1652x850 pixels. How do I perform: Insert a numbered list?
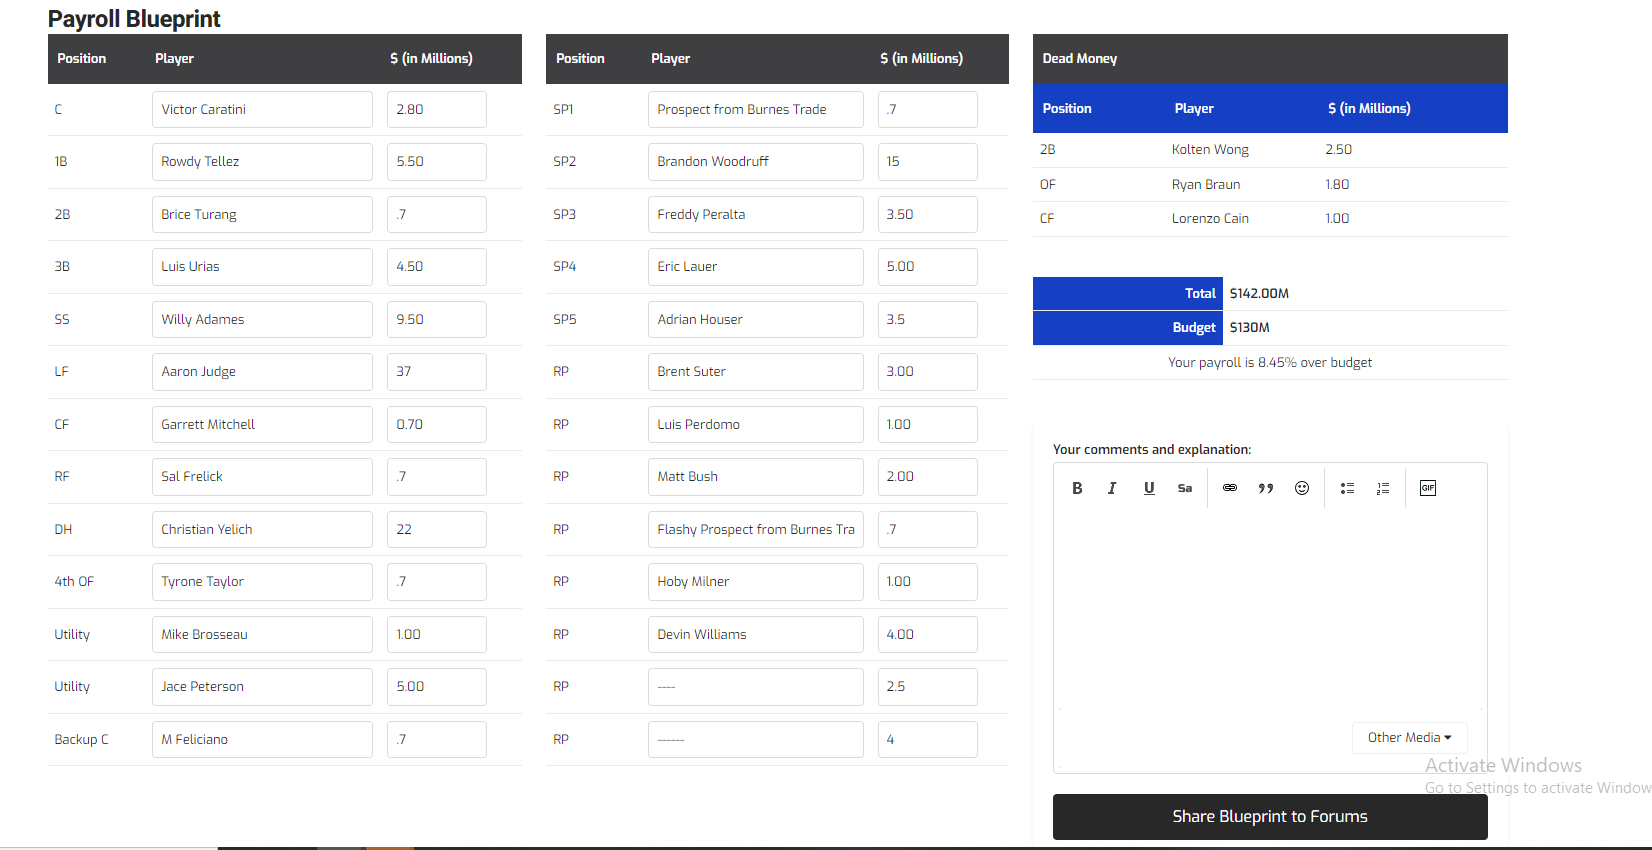pos(1383,488)
